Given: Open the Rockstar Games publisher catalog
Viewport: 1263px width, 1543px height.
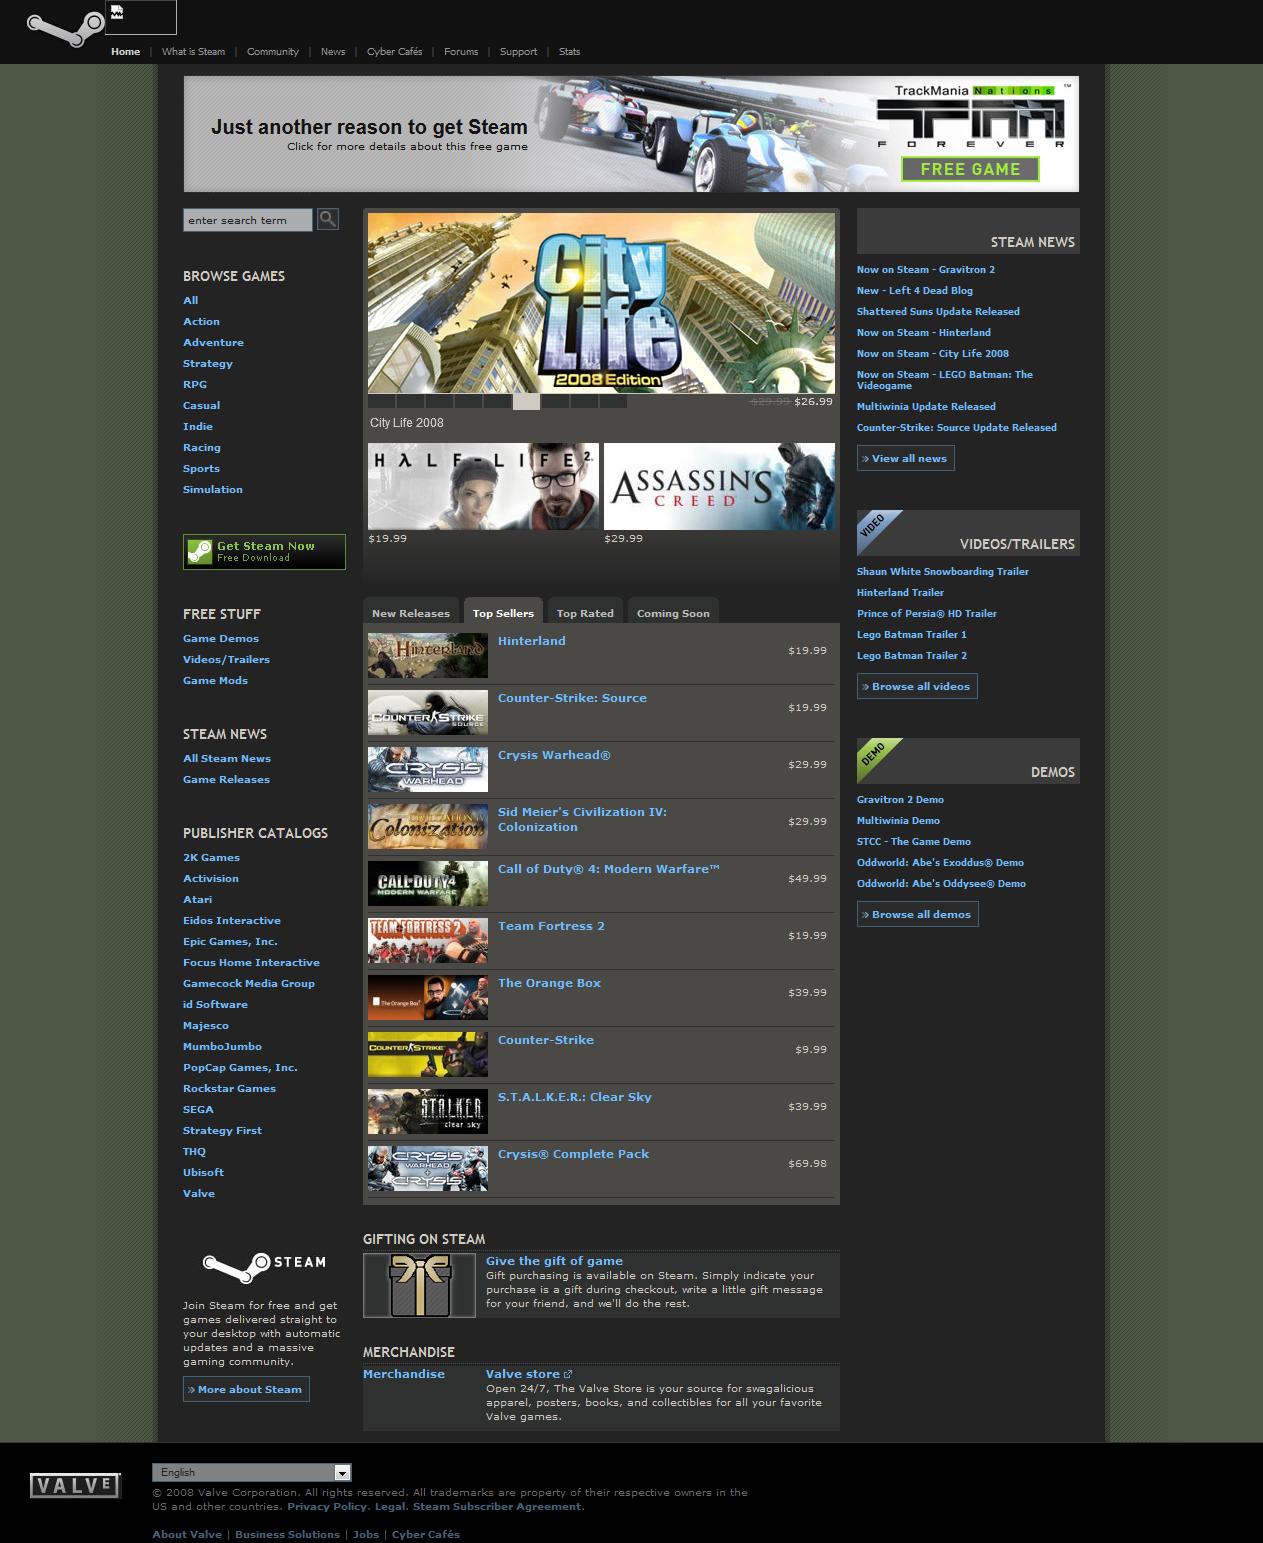Looking at the screenshot, I should [229, 1088].
